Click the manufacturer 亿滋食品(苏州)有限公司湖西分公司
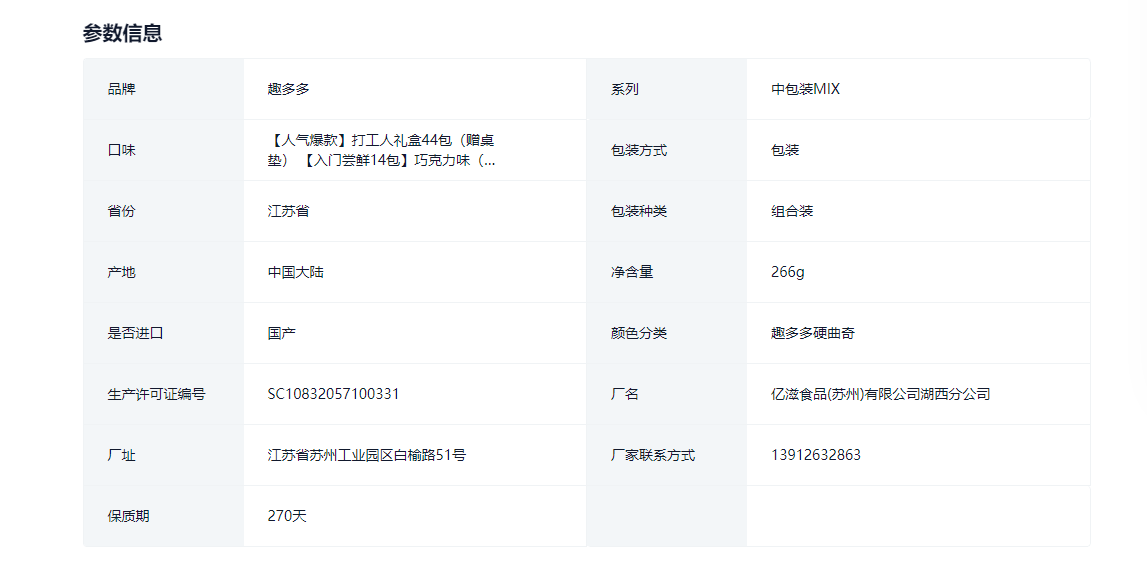 881,394
